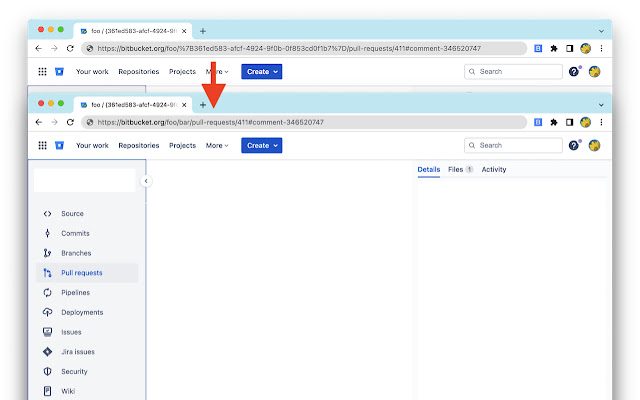Open the extensions puzzle icon in the back window
The image size is (640, 400).
click(x=554, y=48)
